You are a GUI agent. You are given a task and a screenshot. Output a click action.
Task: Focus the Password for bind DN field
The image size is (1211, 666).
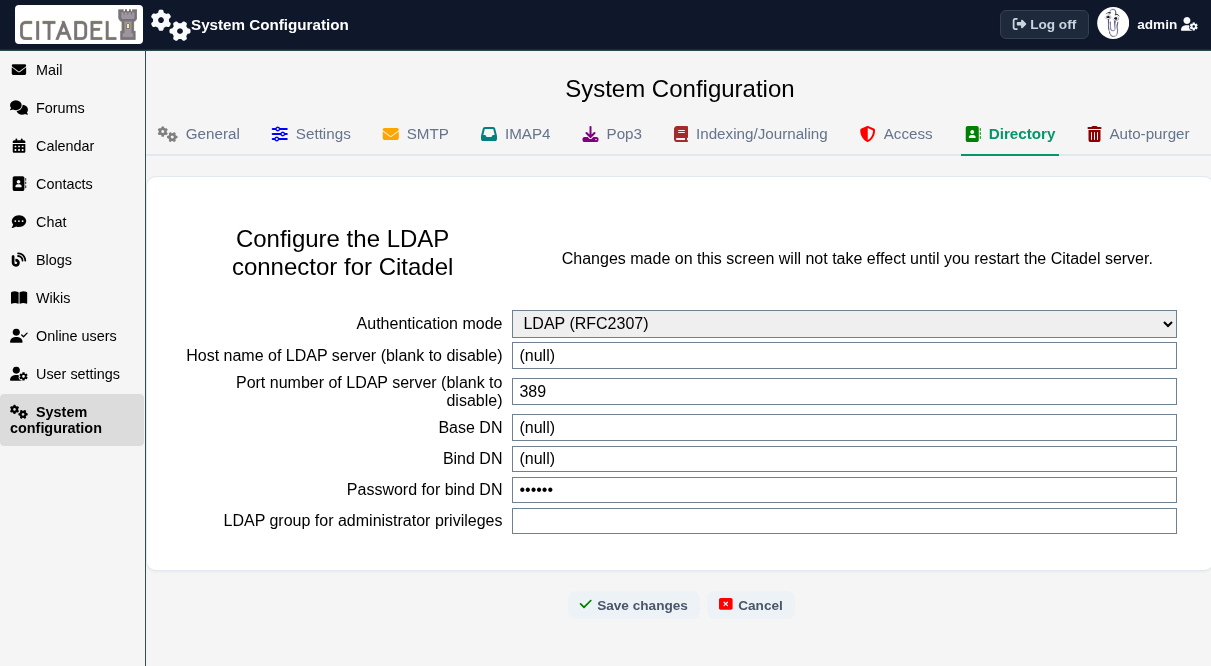click(844, 490)
